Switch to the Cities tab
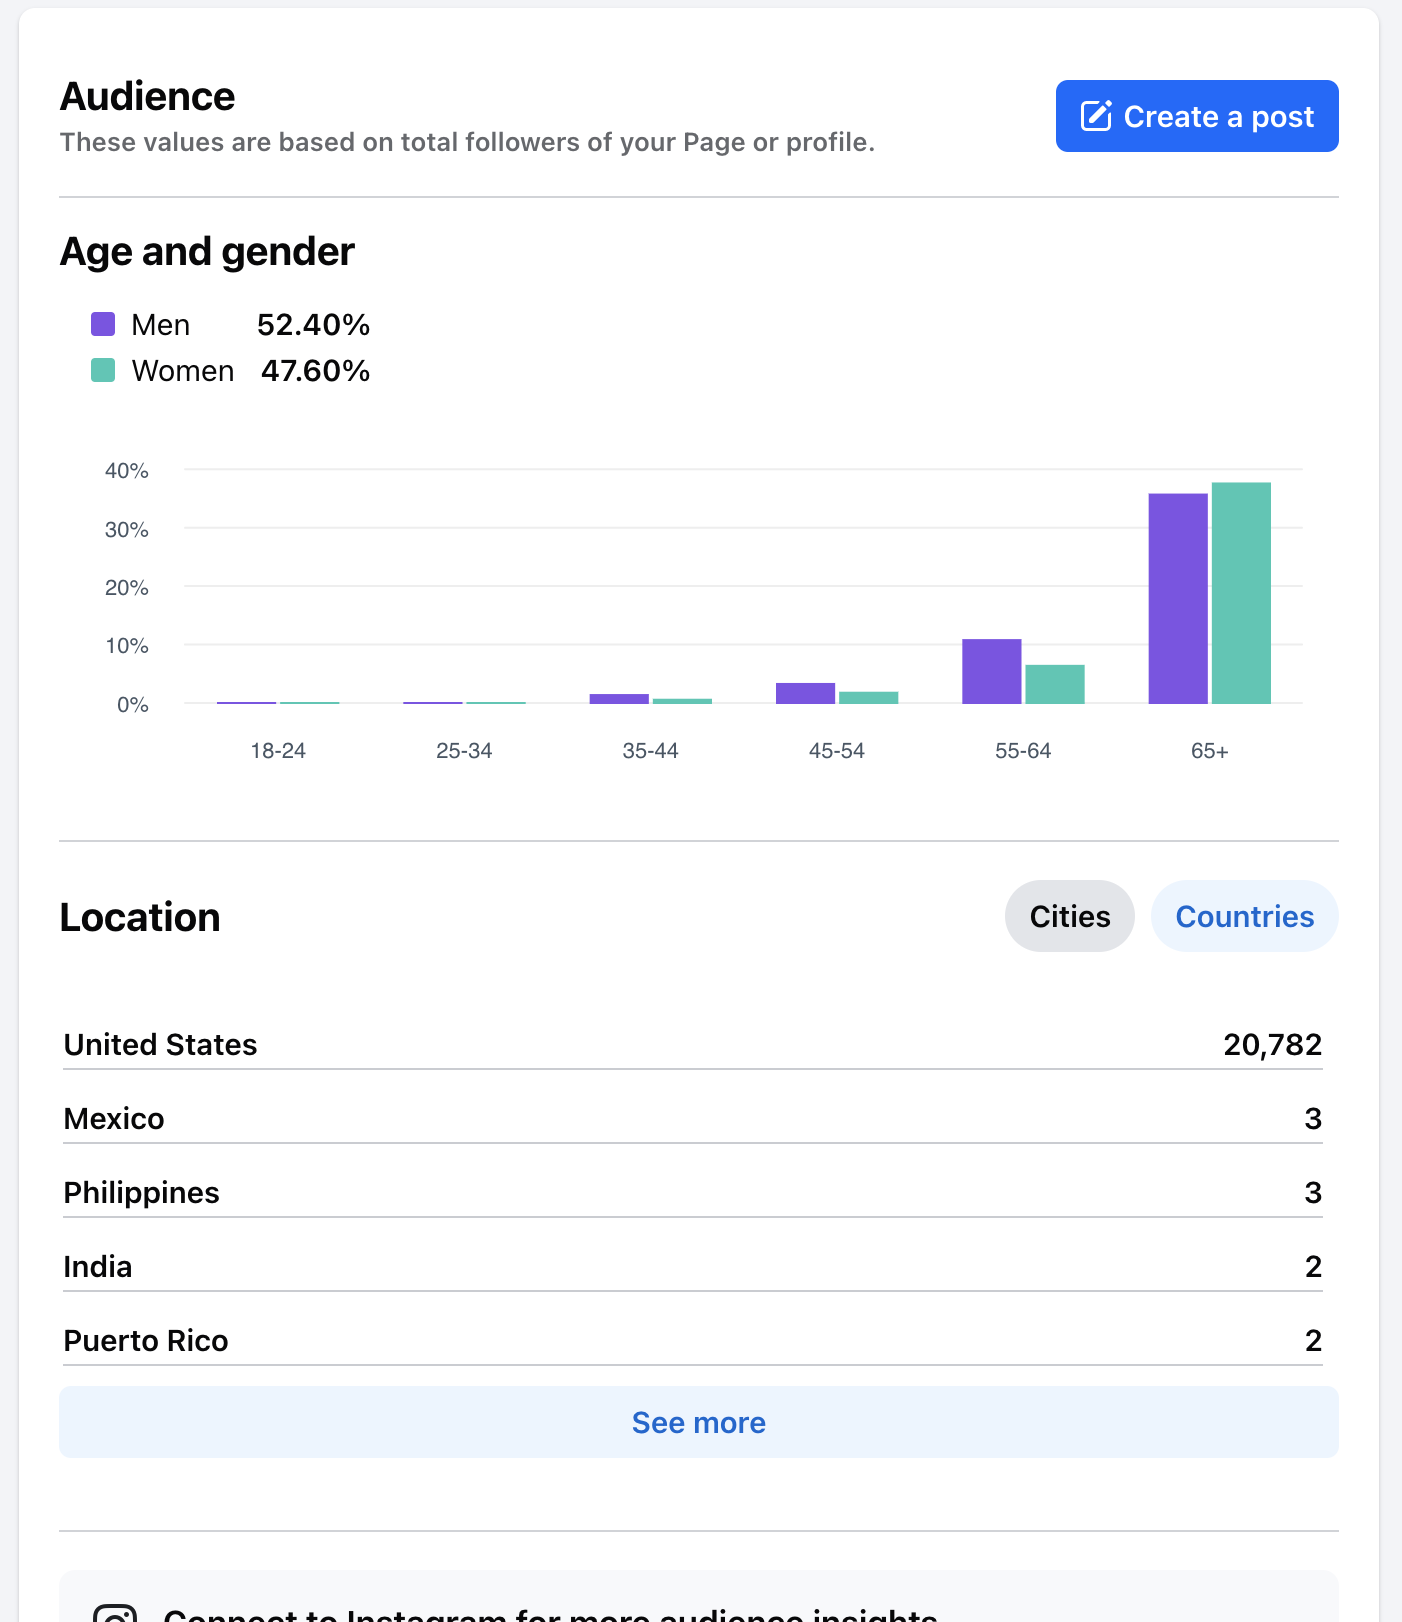 pos(1069,916)
